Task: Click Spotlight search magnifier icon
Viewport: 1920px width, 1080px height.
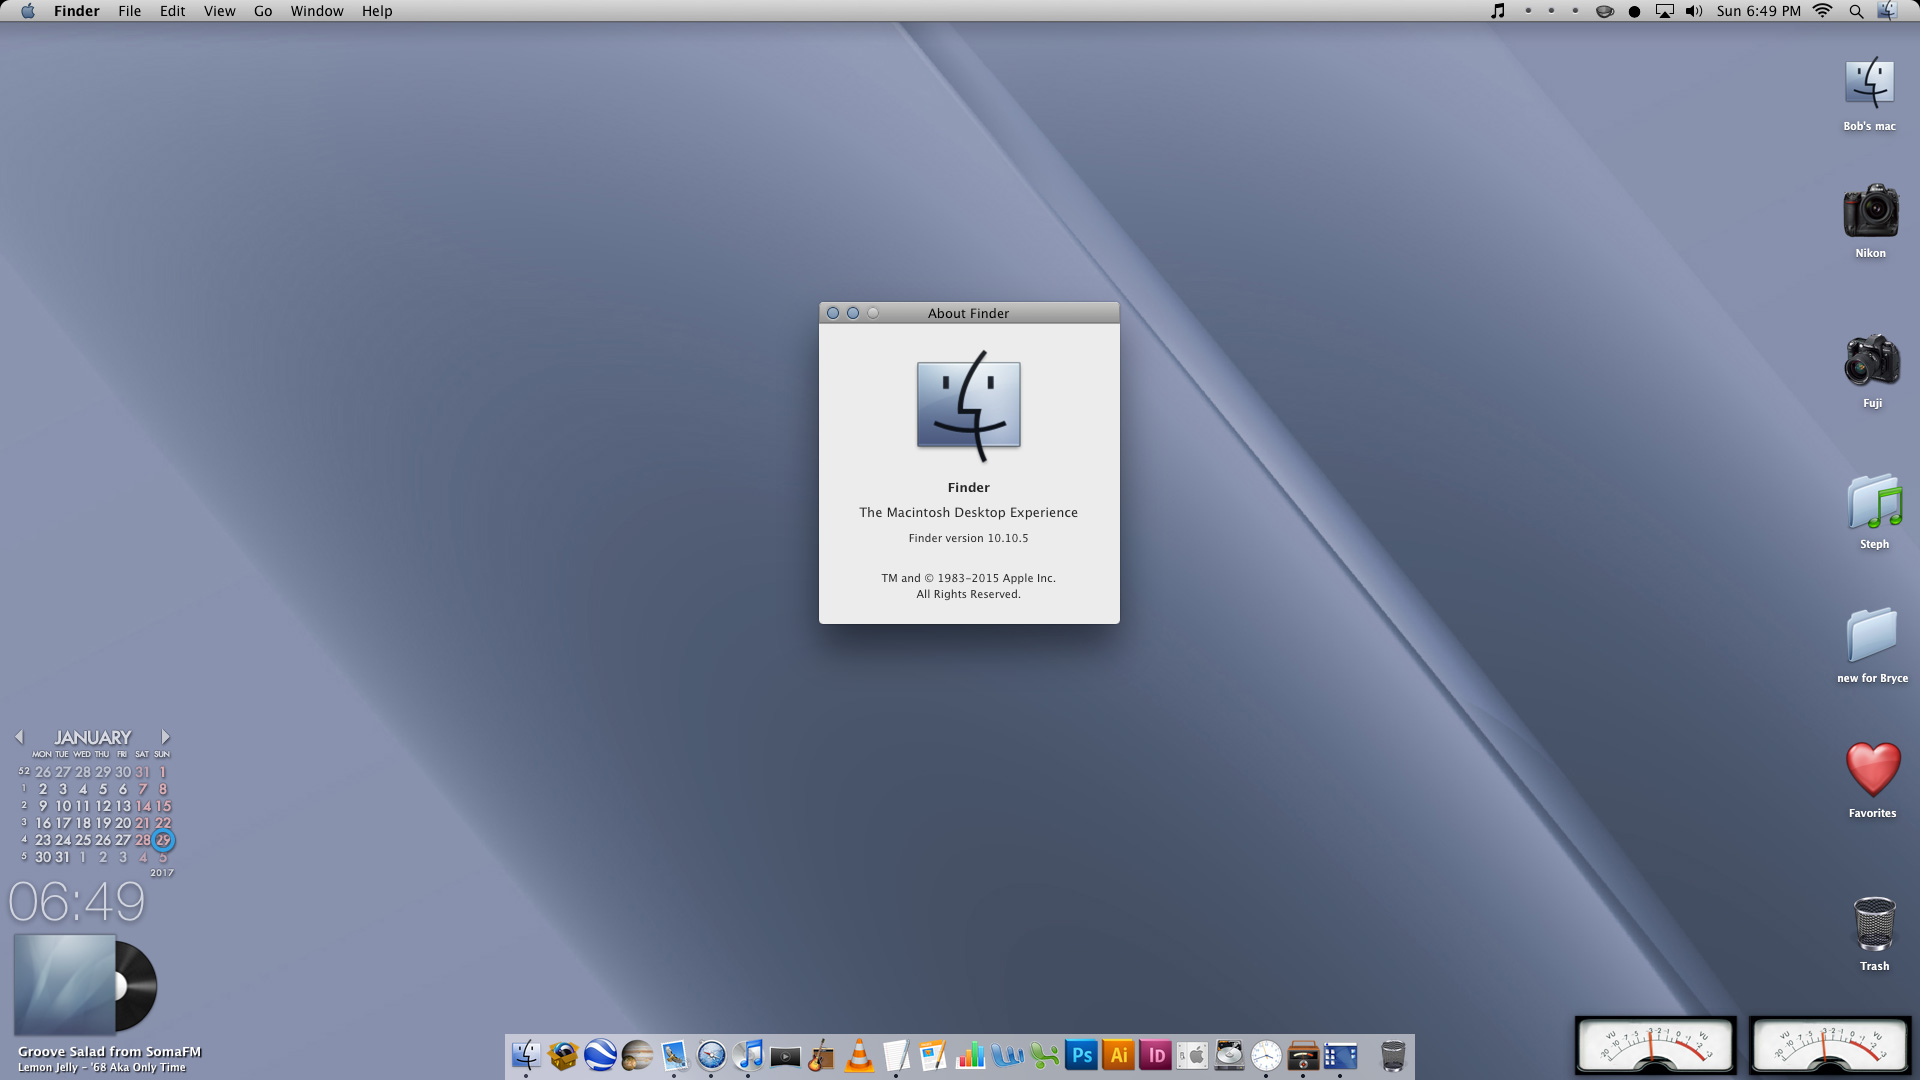Action: click(x=1856, y=11)
